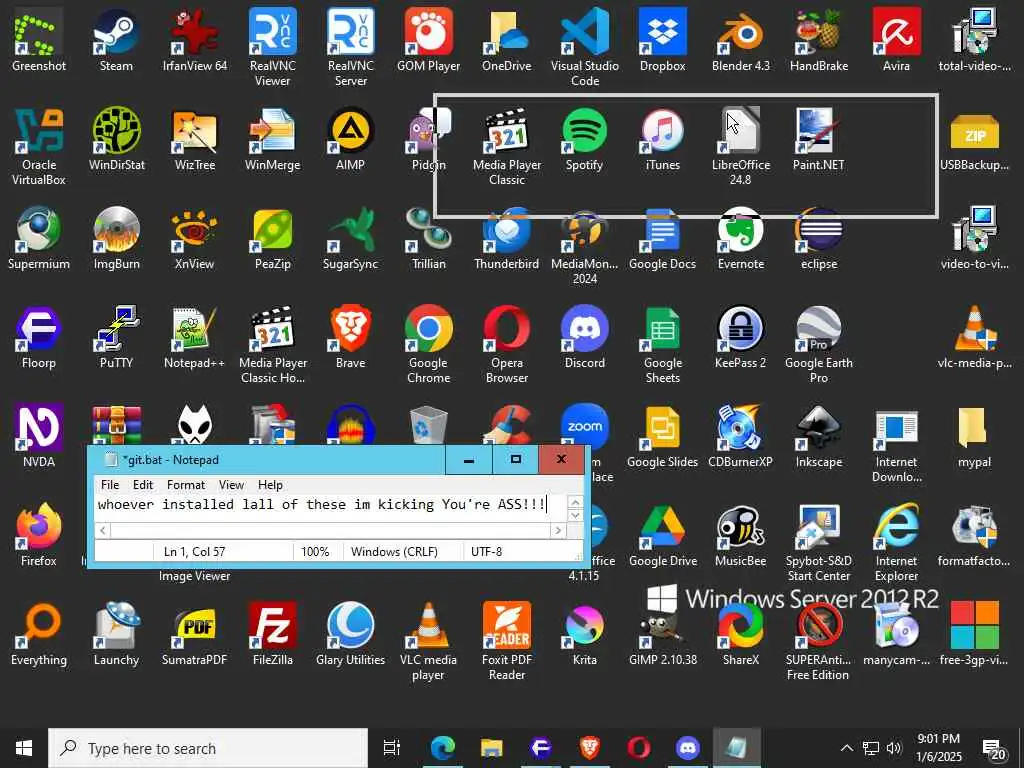Select the NVDA desktop icon

click(39, 438)
